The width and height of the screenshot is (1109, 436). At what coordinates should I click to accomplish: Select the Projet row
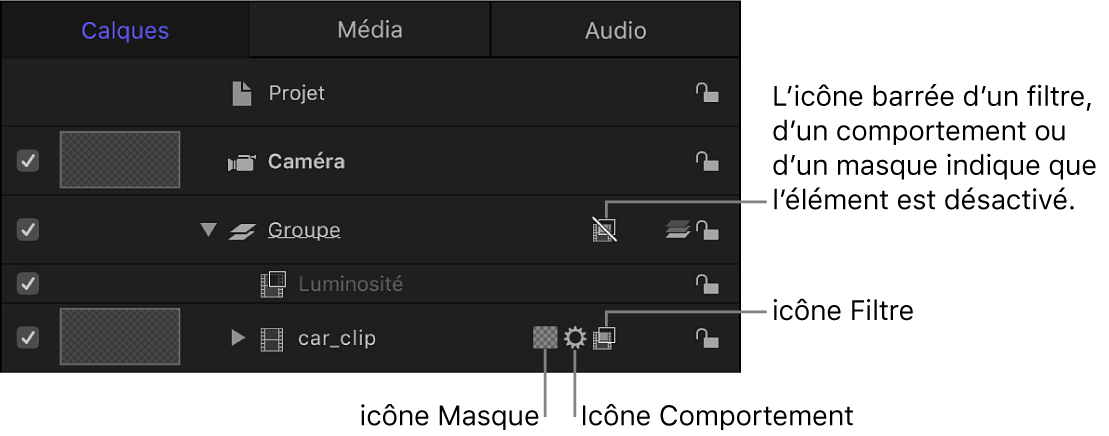click(x=297, y=94)
